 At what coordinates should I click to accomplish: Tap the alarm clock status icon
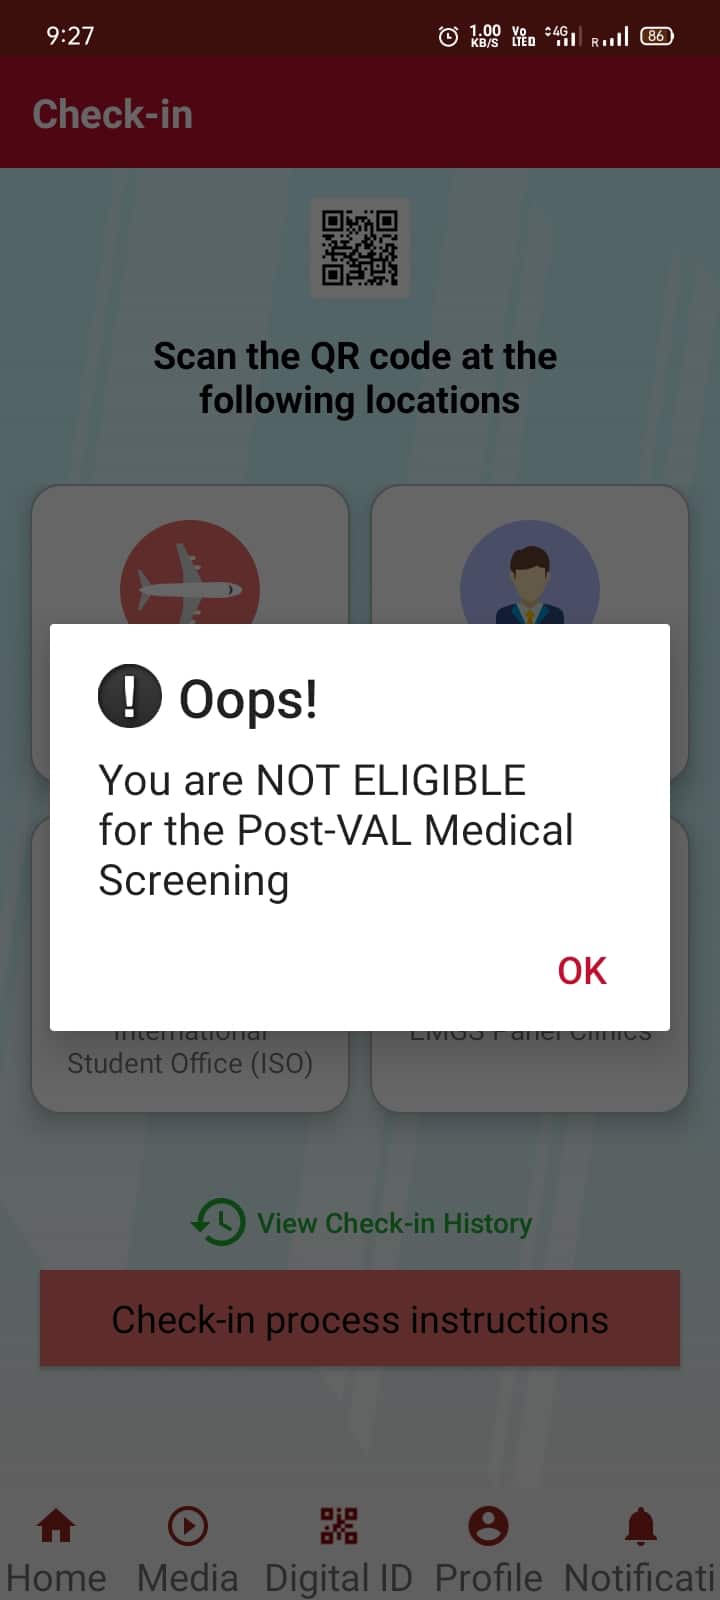[449, 37]
